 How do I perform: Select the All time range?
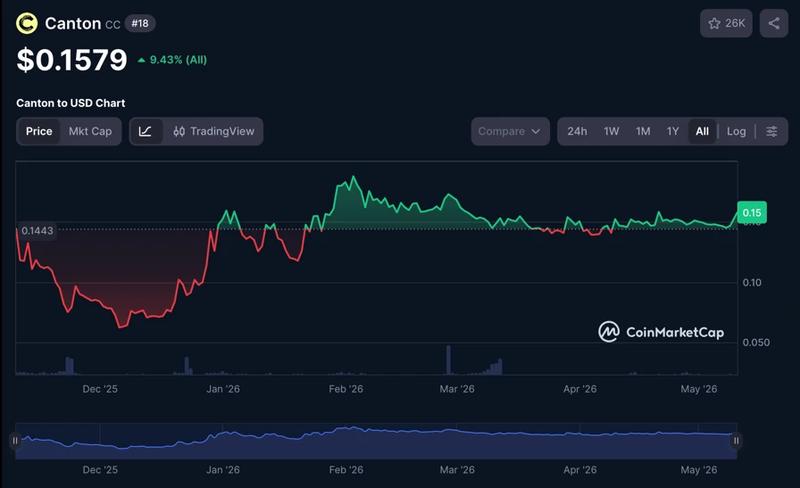pyautogui.click(x=702, y=132)
